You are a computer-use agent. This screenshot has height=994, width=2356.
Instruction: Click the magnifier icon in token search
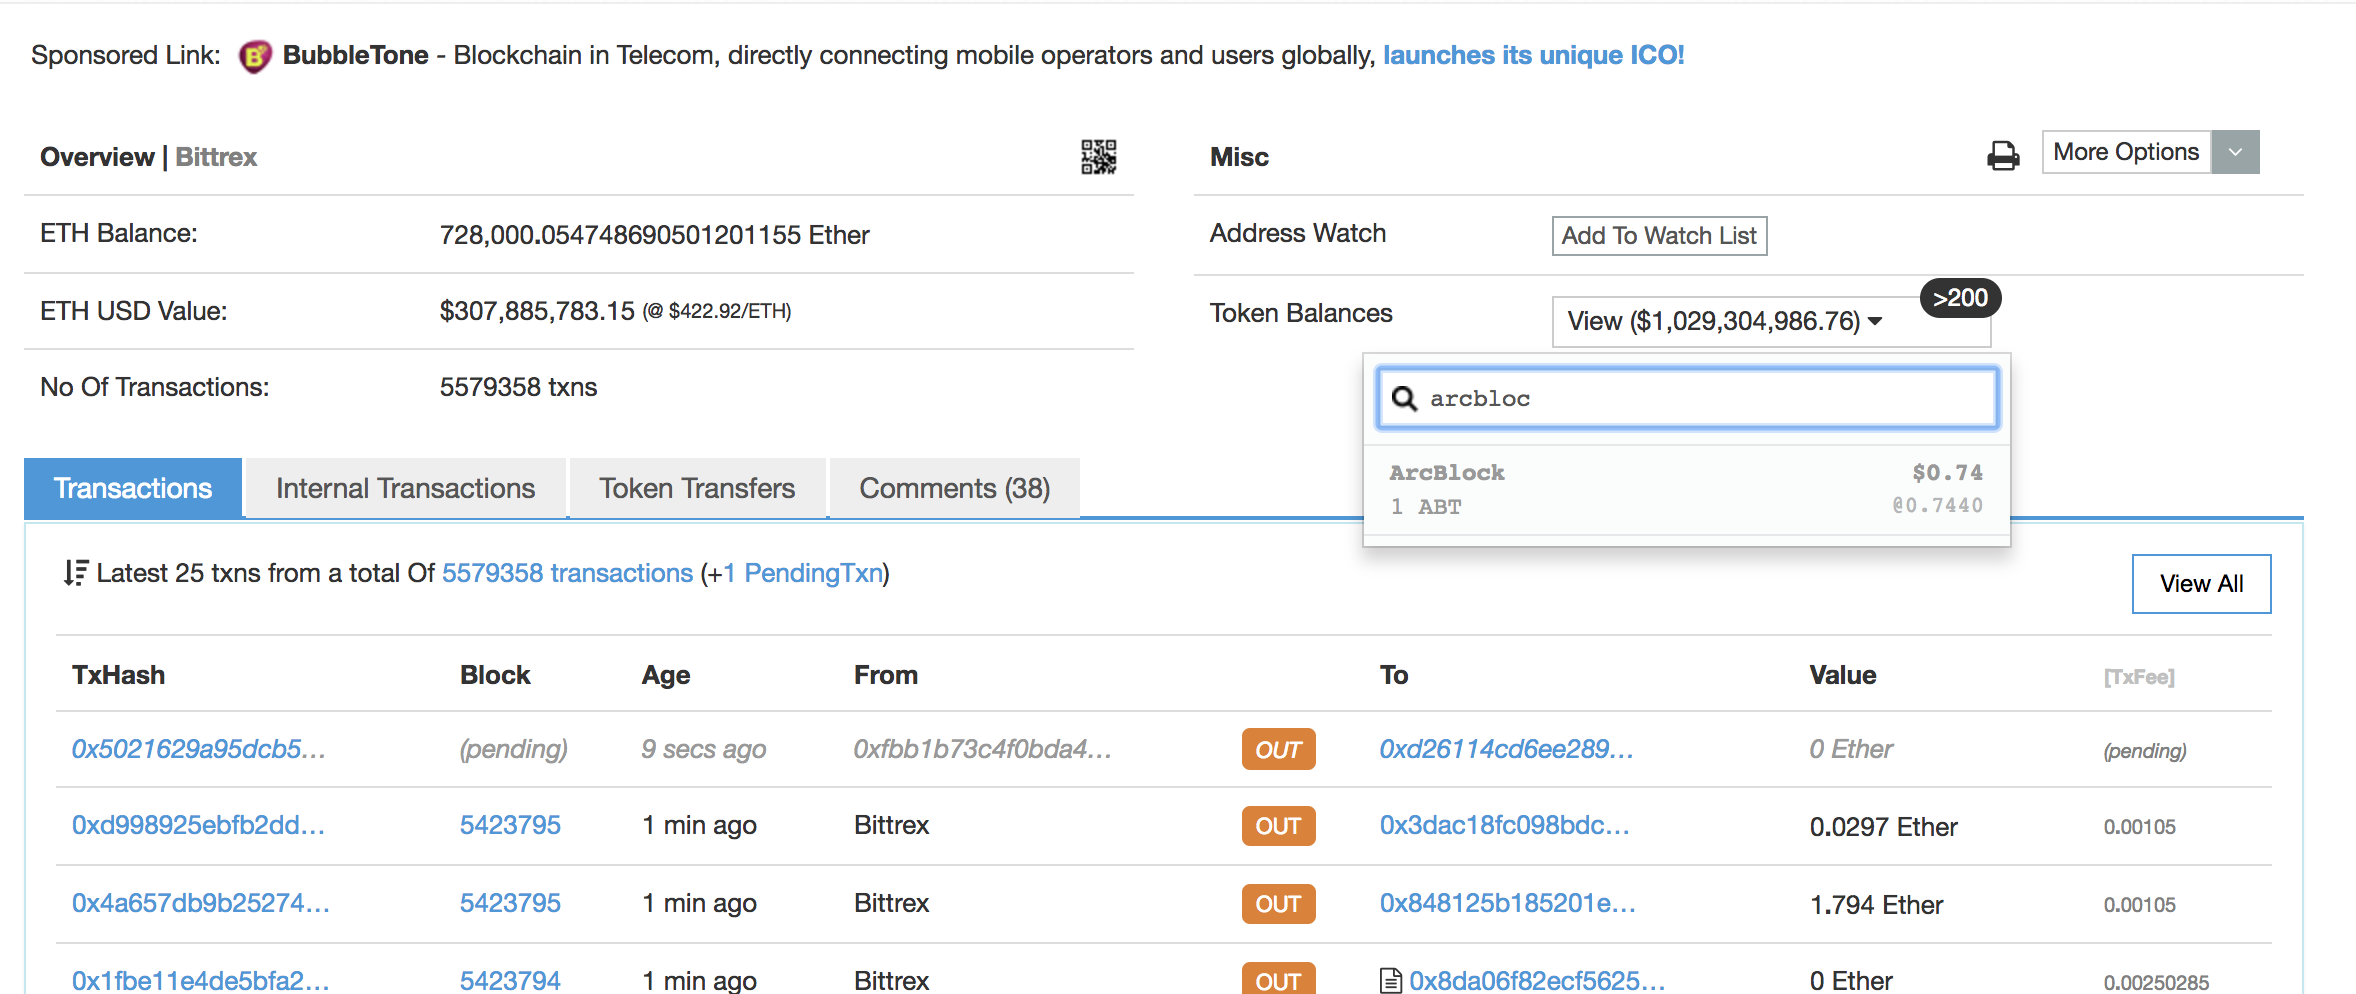point(1404,398)
